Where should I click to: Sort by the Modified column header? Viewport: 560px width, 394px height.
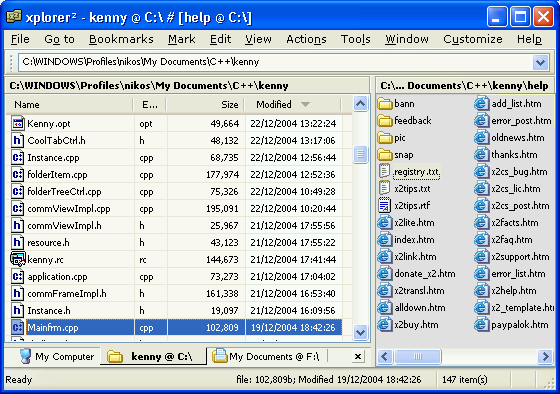(292, 105)
